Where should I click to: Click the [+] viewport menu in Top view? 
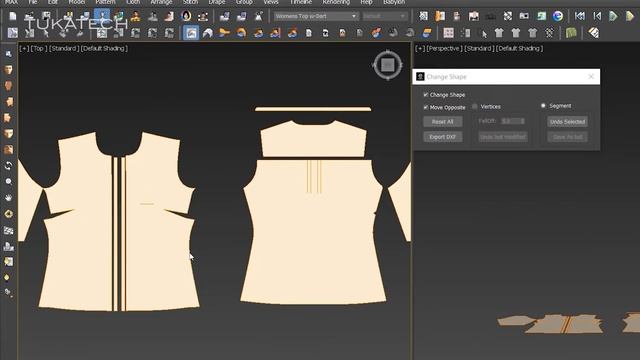24,48
